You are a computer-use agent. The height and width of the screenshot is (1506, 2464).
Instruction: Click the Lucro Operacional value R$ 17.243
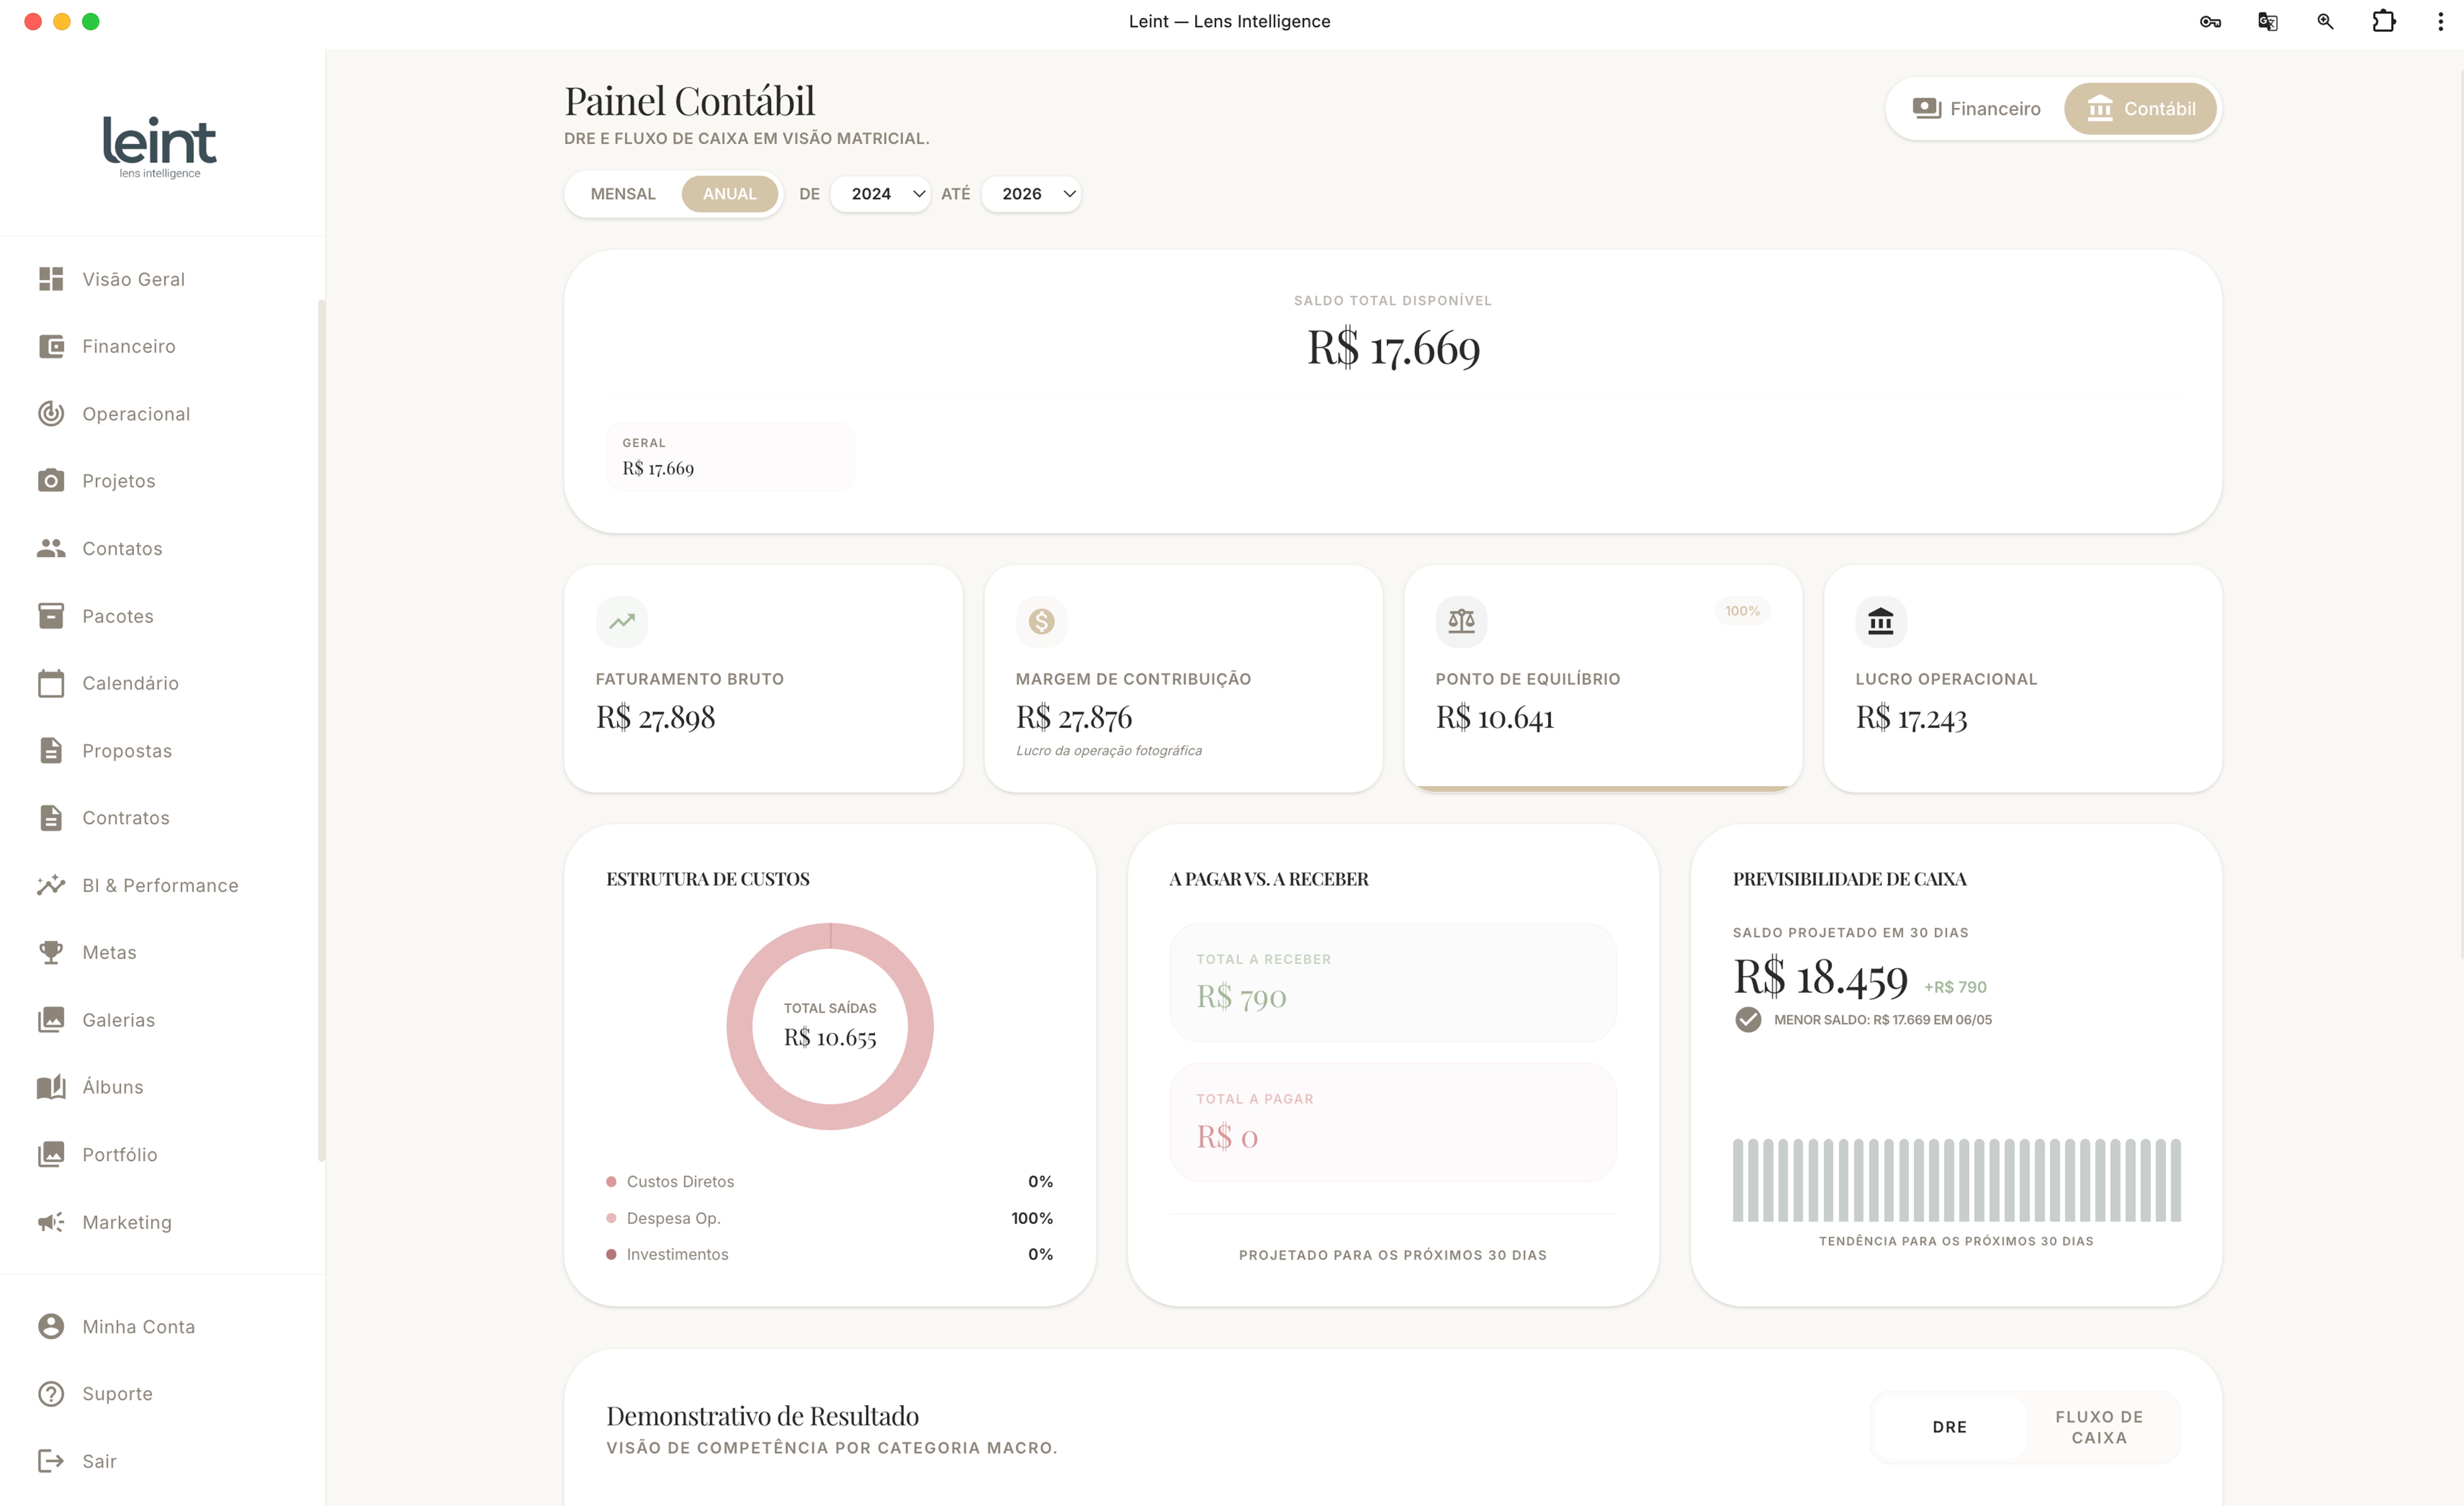pyautogui.click(x=1911, y=718)
